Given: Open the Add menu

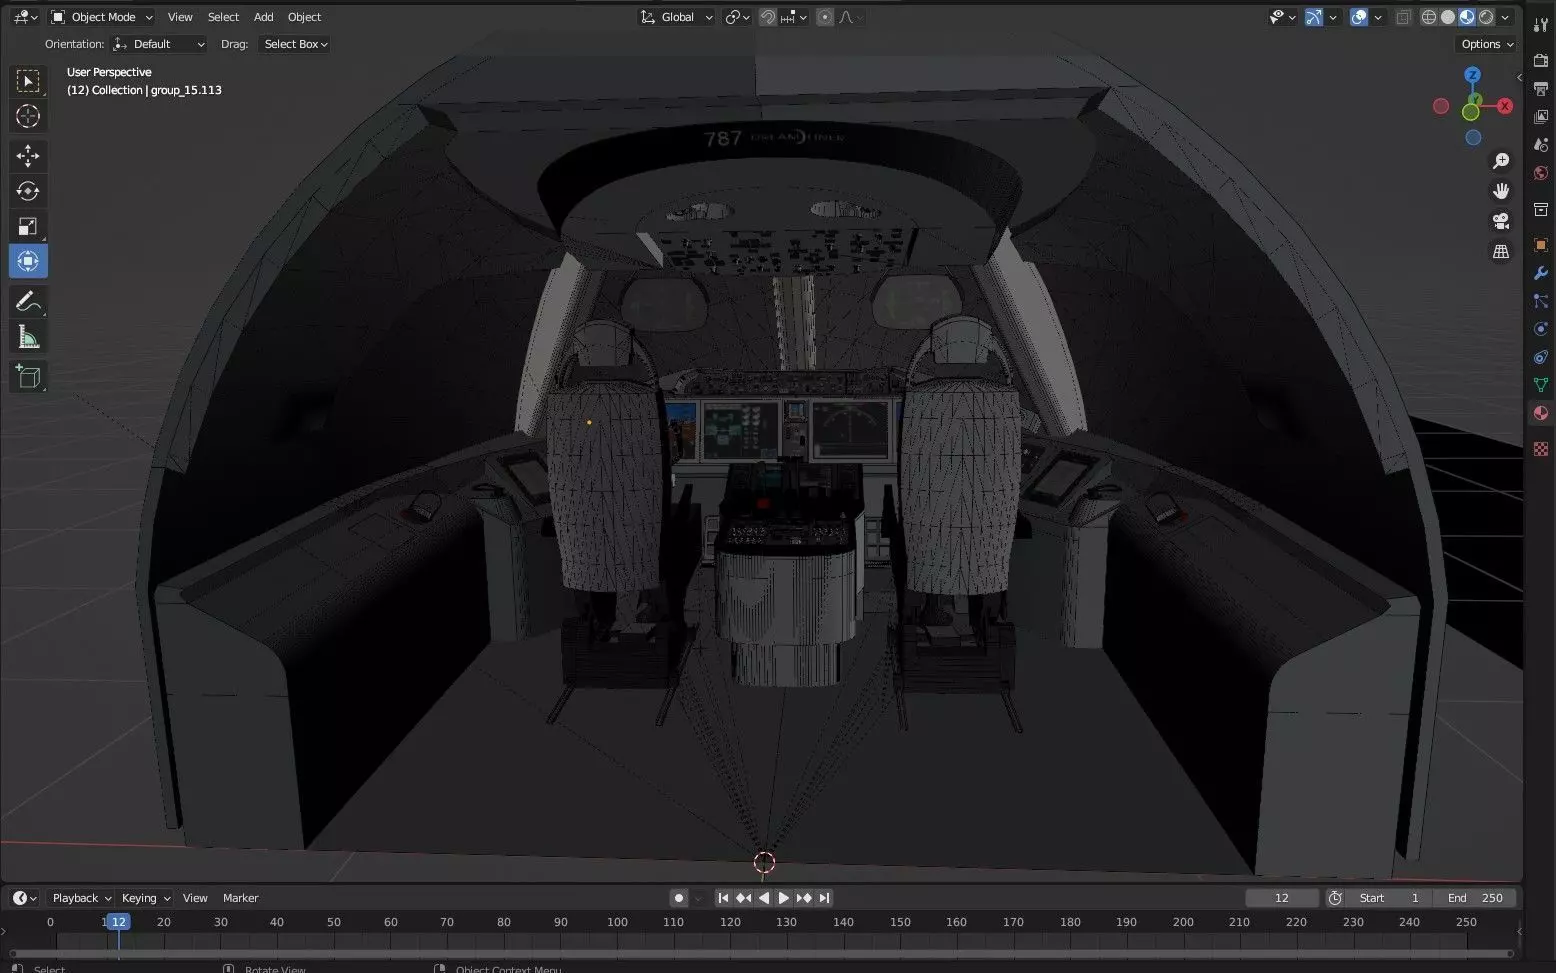Looking at the screenshot, I should [x=263, y=17].
